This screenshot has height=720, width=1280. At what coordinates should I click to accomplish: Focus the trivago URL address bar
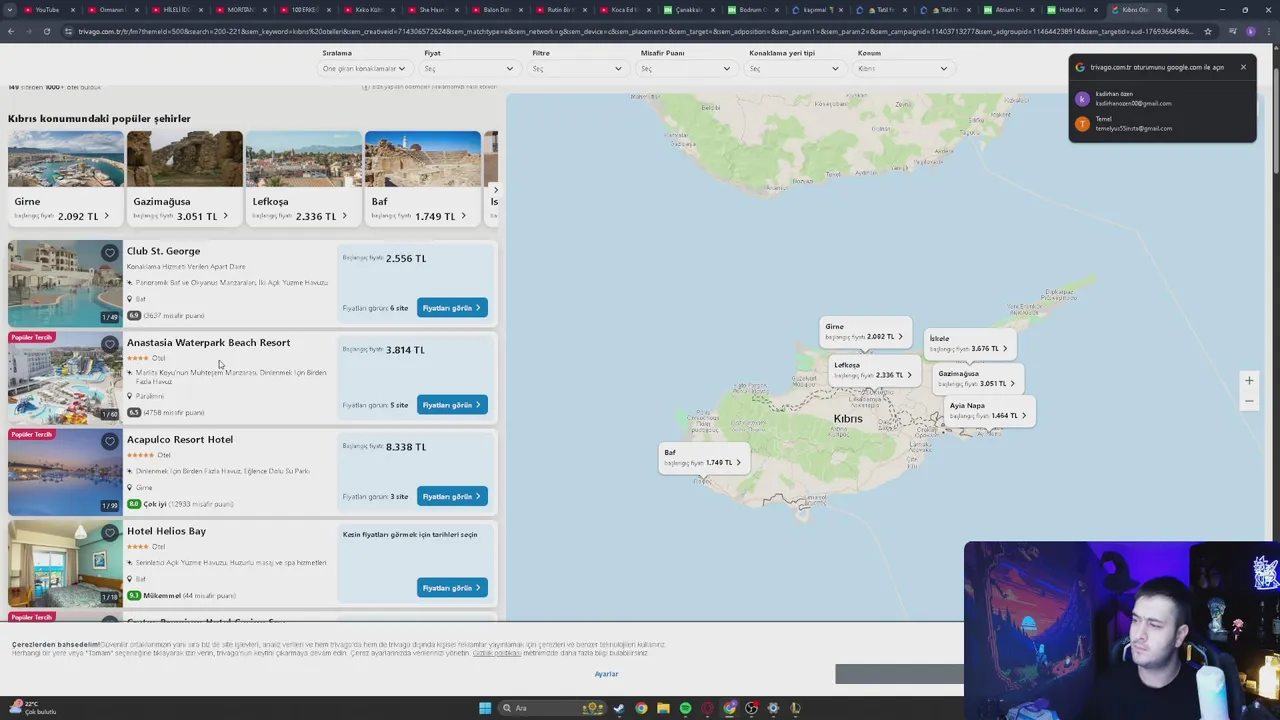tap(635, 31)
